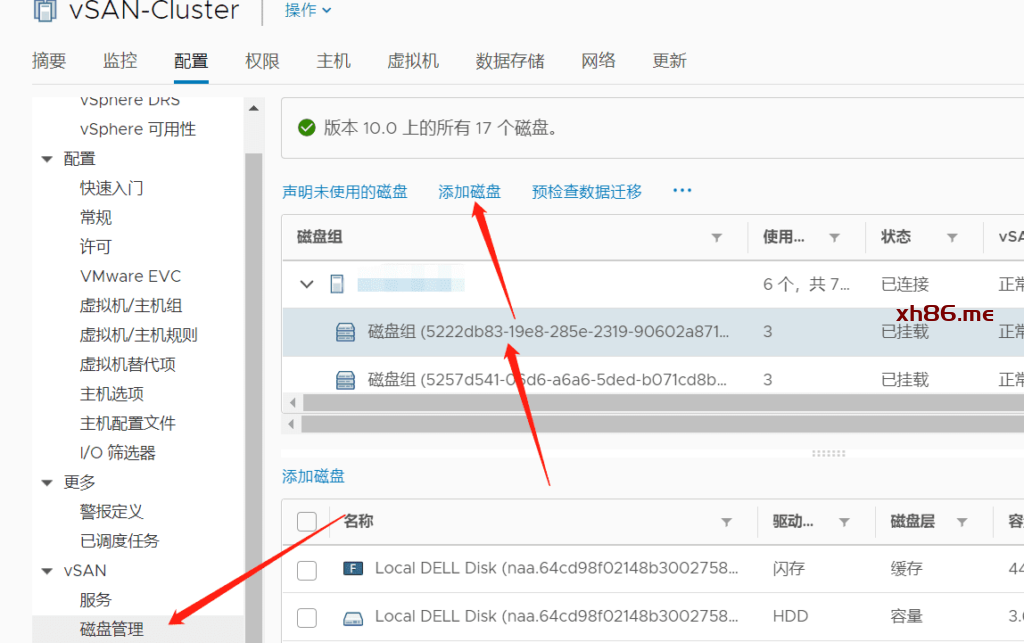1024x643 pixels.
Task: Select 许可 in sidebar
Action: click(96, 247)
